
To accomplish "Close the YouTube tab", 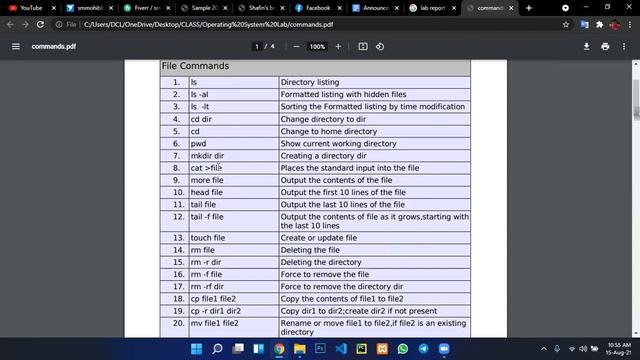I will [53, 8].
